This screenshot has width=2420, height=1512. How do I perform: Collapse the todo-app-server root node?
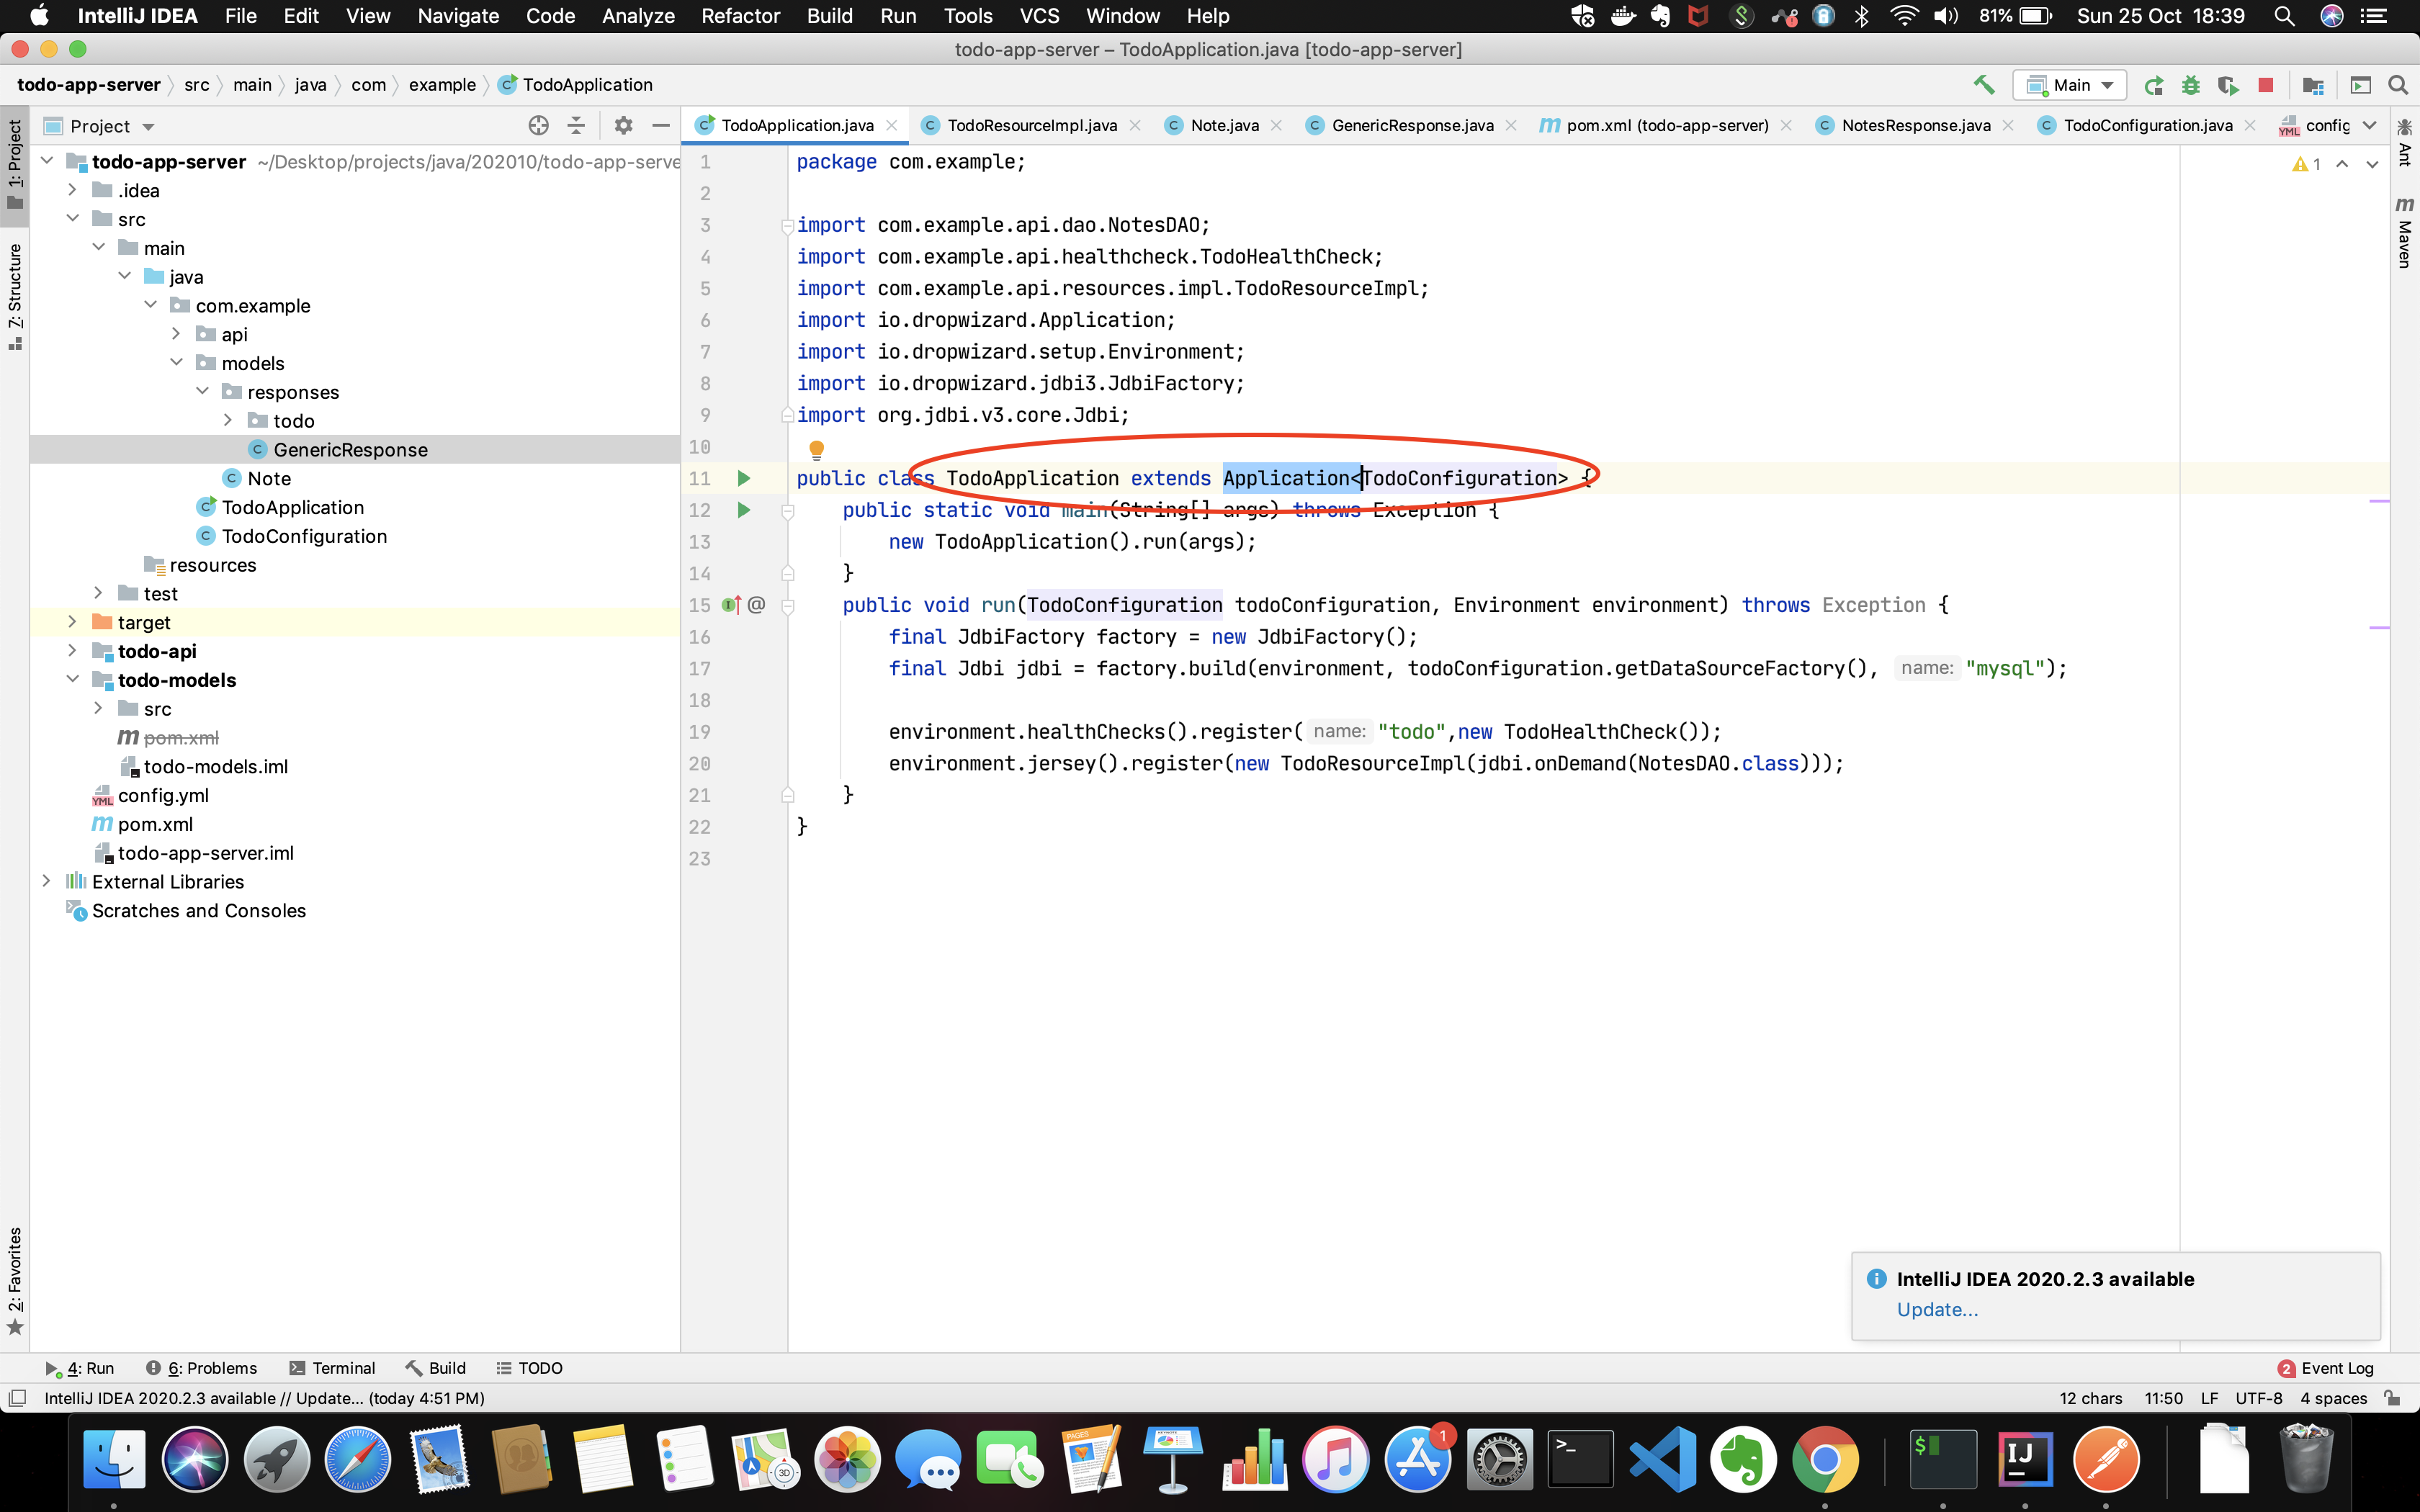click(46, 160)
